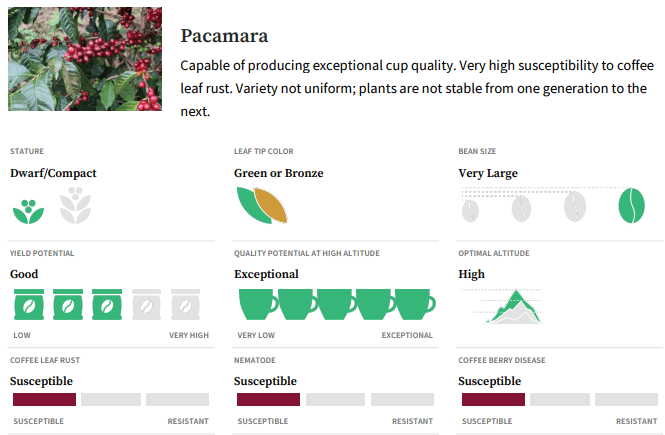Click the dark red nematode susceptibility bar

tap(268, 399)
